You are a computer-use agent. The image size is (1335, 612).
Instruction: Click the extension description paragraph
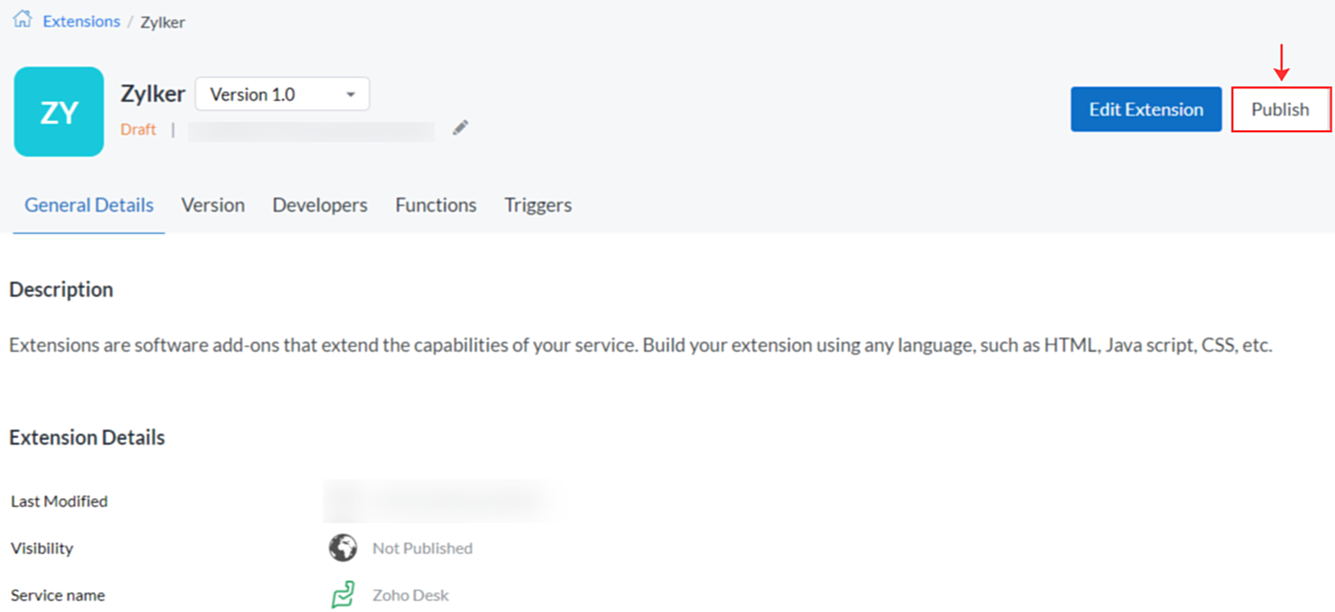[x=640, y=346]
